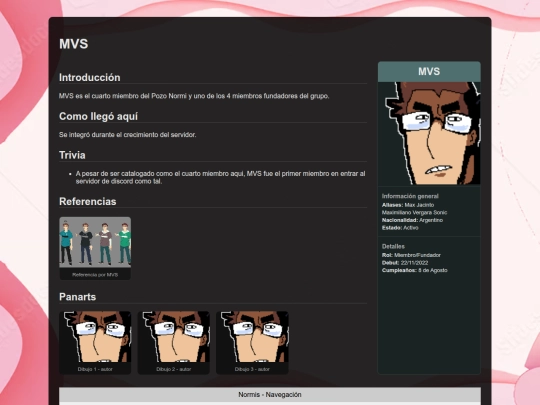The image size is (540, 405).
Task: Open the Dibujo 2 fanart thumbnail
Action: [x=174, y=336]
